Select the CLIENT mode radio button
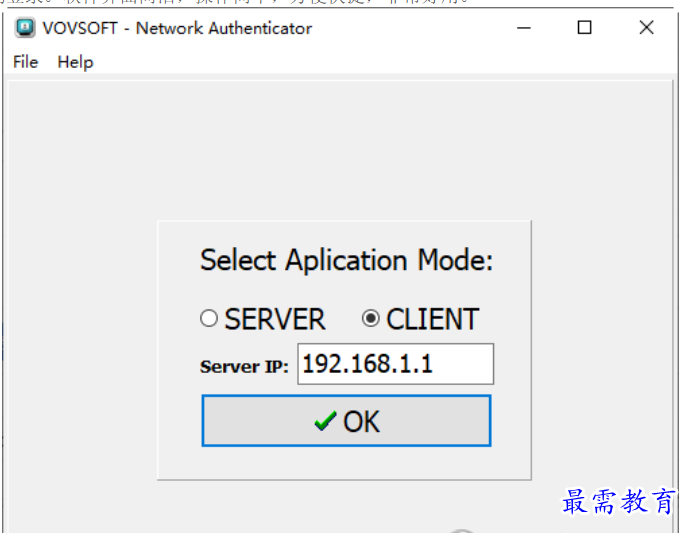The height and width of the screenshot is (533, 684). coord(371,318)
